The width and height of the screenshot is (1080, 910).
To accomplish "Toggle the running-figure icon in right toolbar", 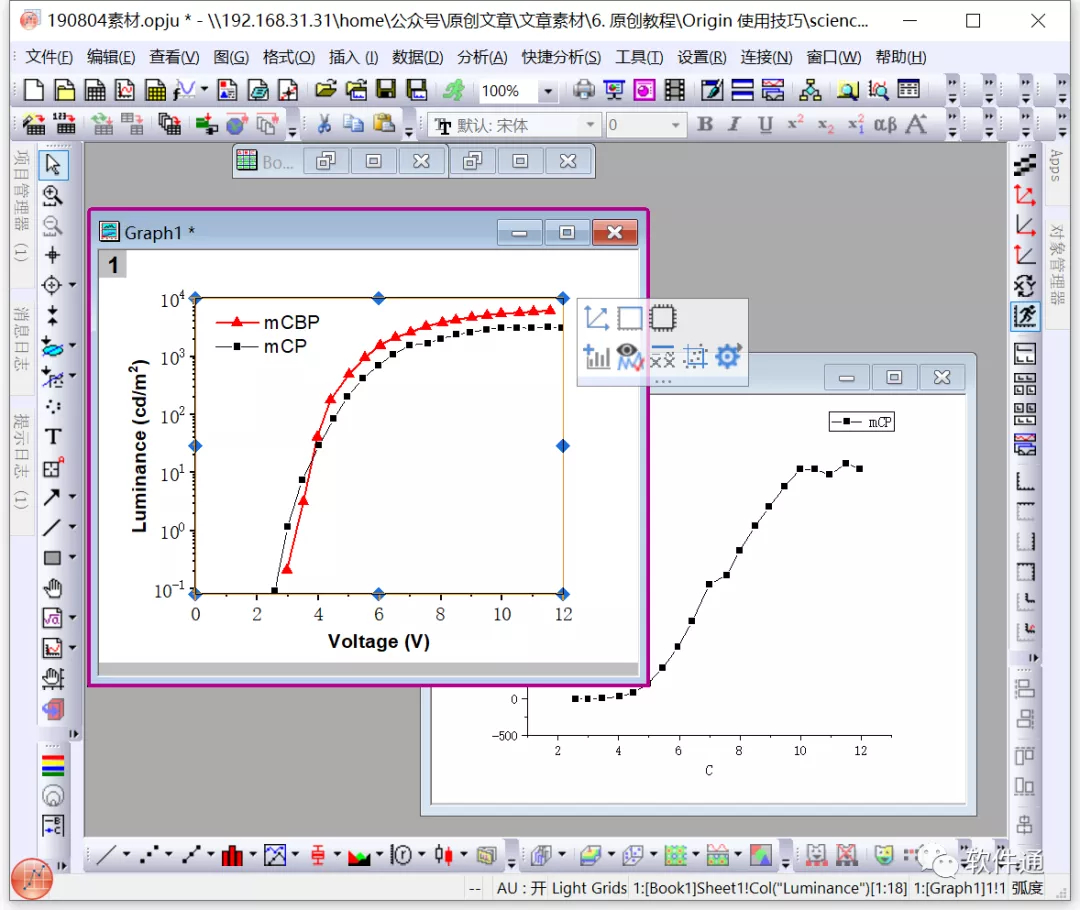I will pyautogui.click(x=1025, y=316).
